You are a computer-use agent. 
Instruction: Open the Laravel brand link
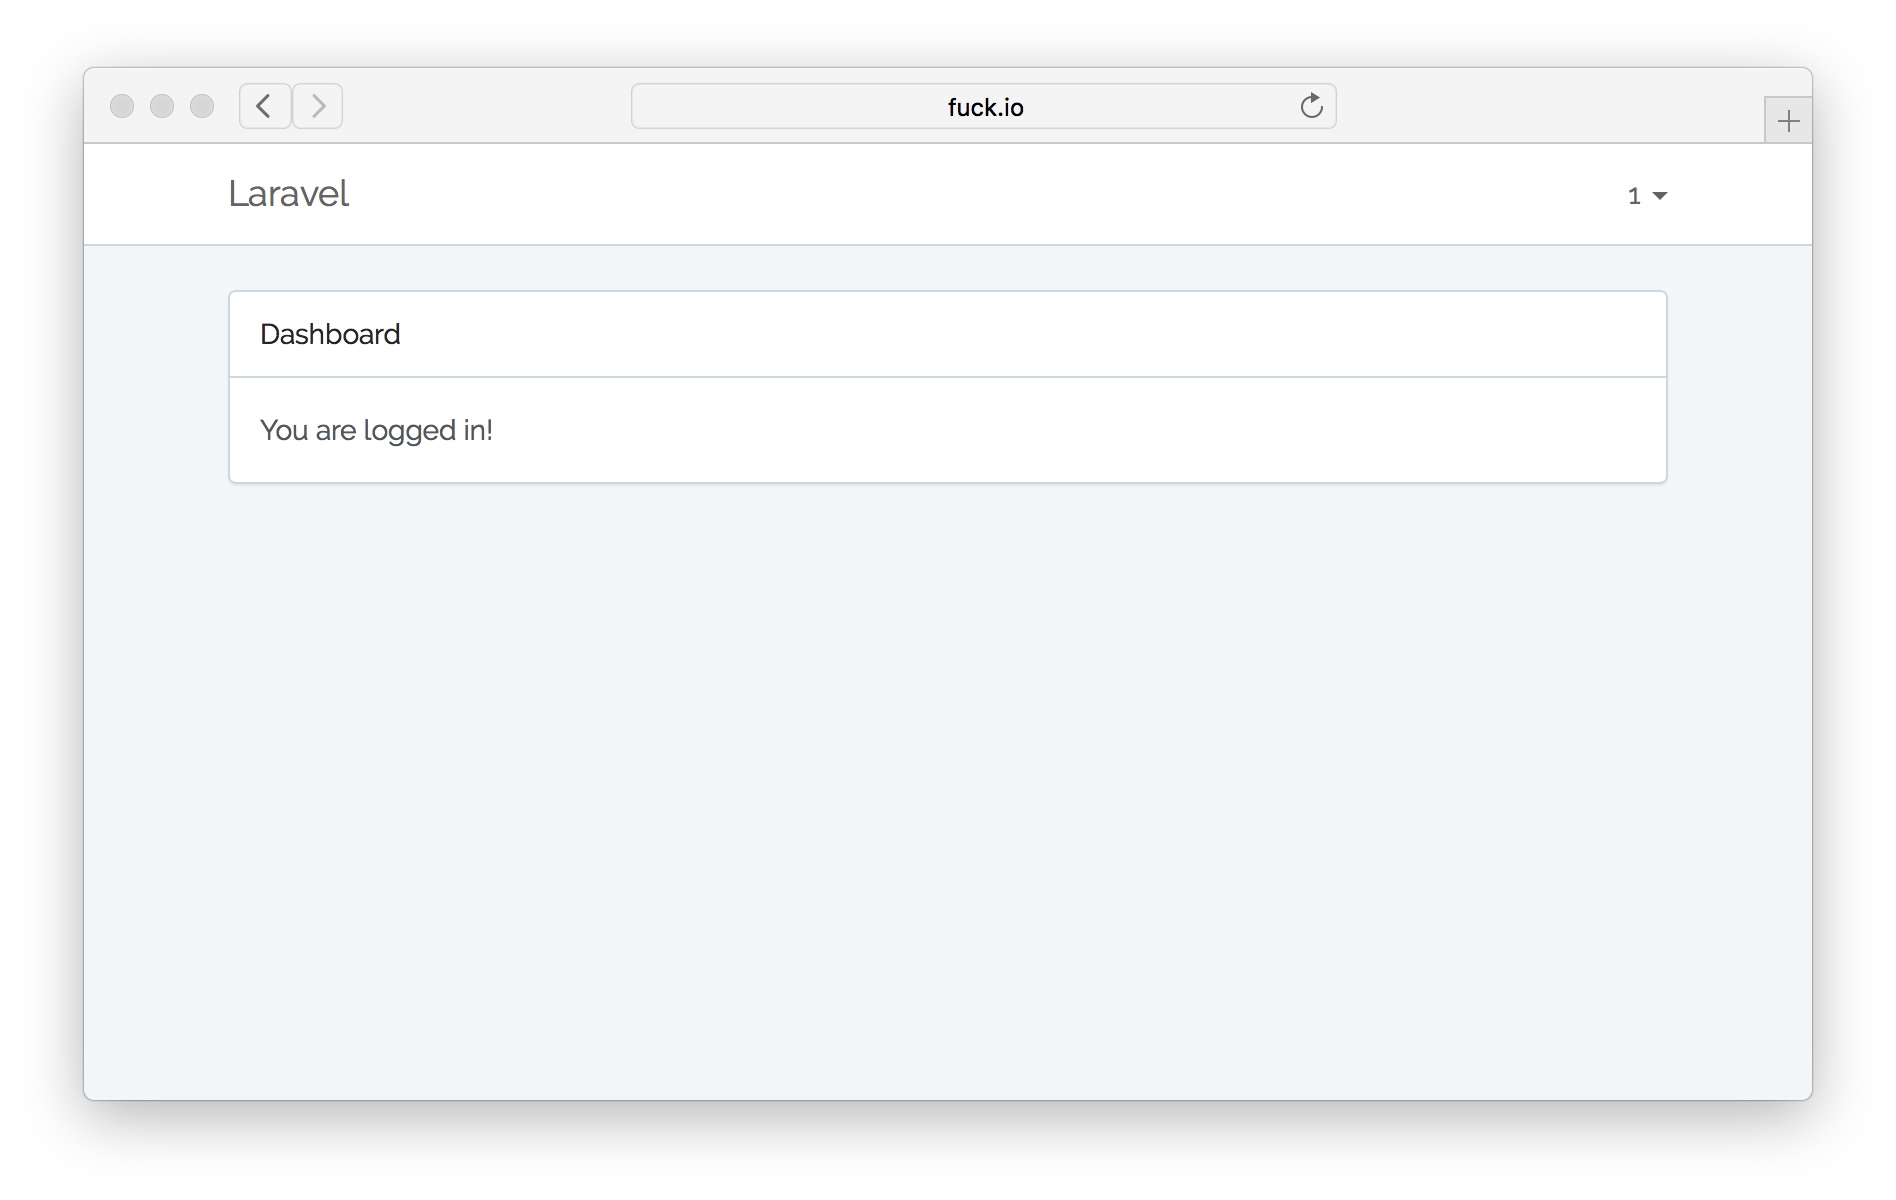(x=288, y=194)
